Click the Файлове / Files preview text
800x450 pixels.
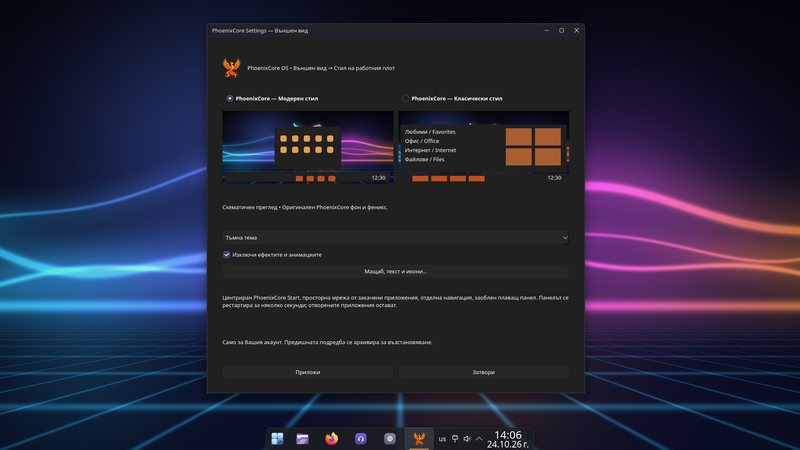[424, 159]
